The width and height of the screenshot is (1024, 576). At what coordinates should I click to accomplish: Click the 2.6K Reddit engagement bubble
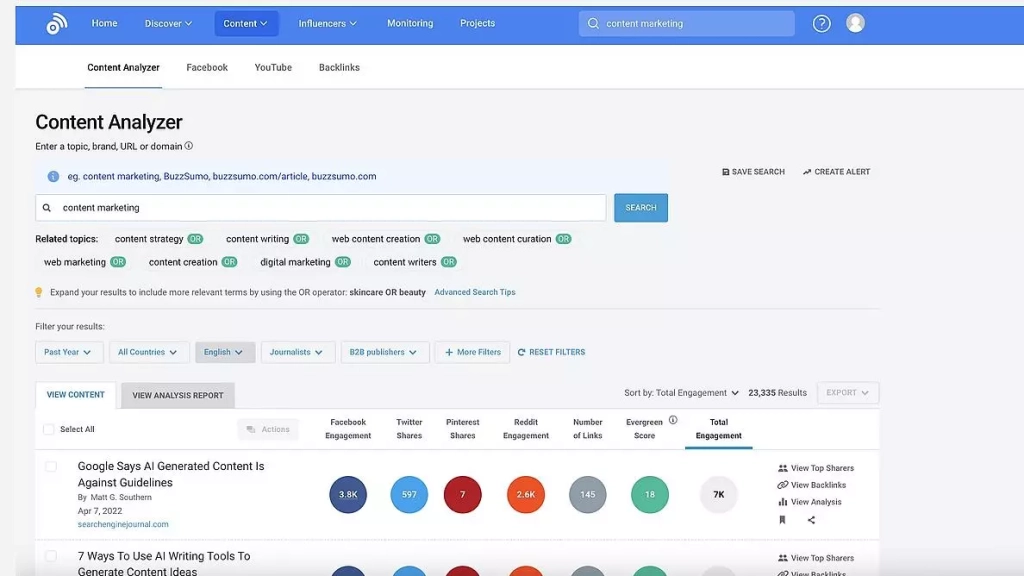coord(526,494)
